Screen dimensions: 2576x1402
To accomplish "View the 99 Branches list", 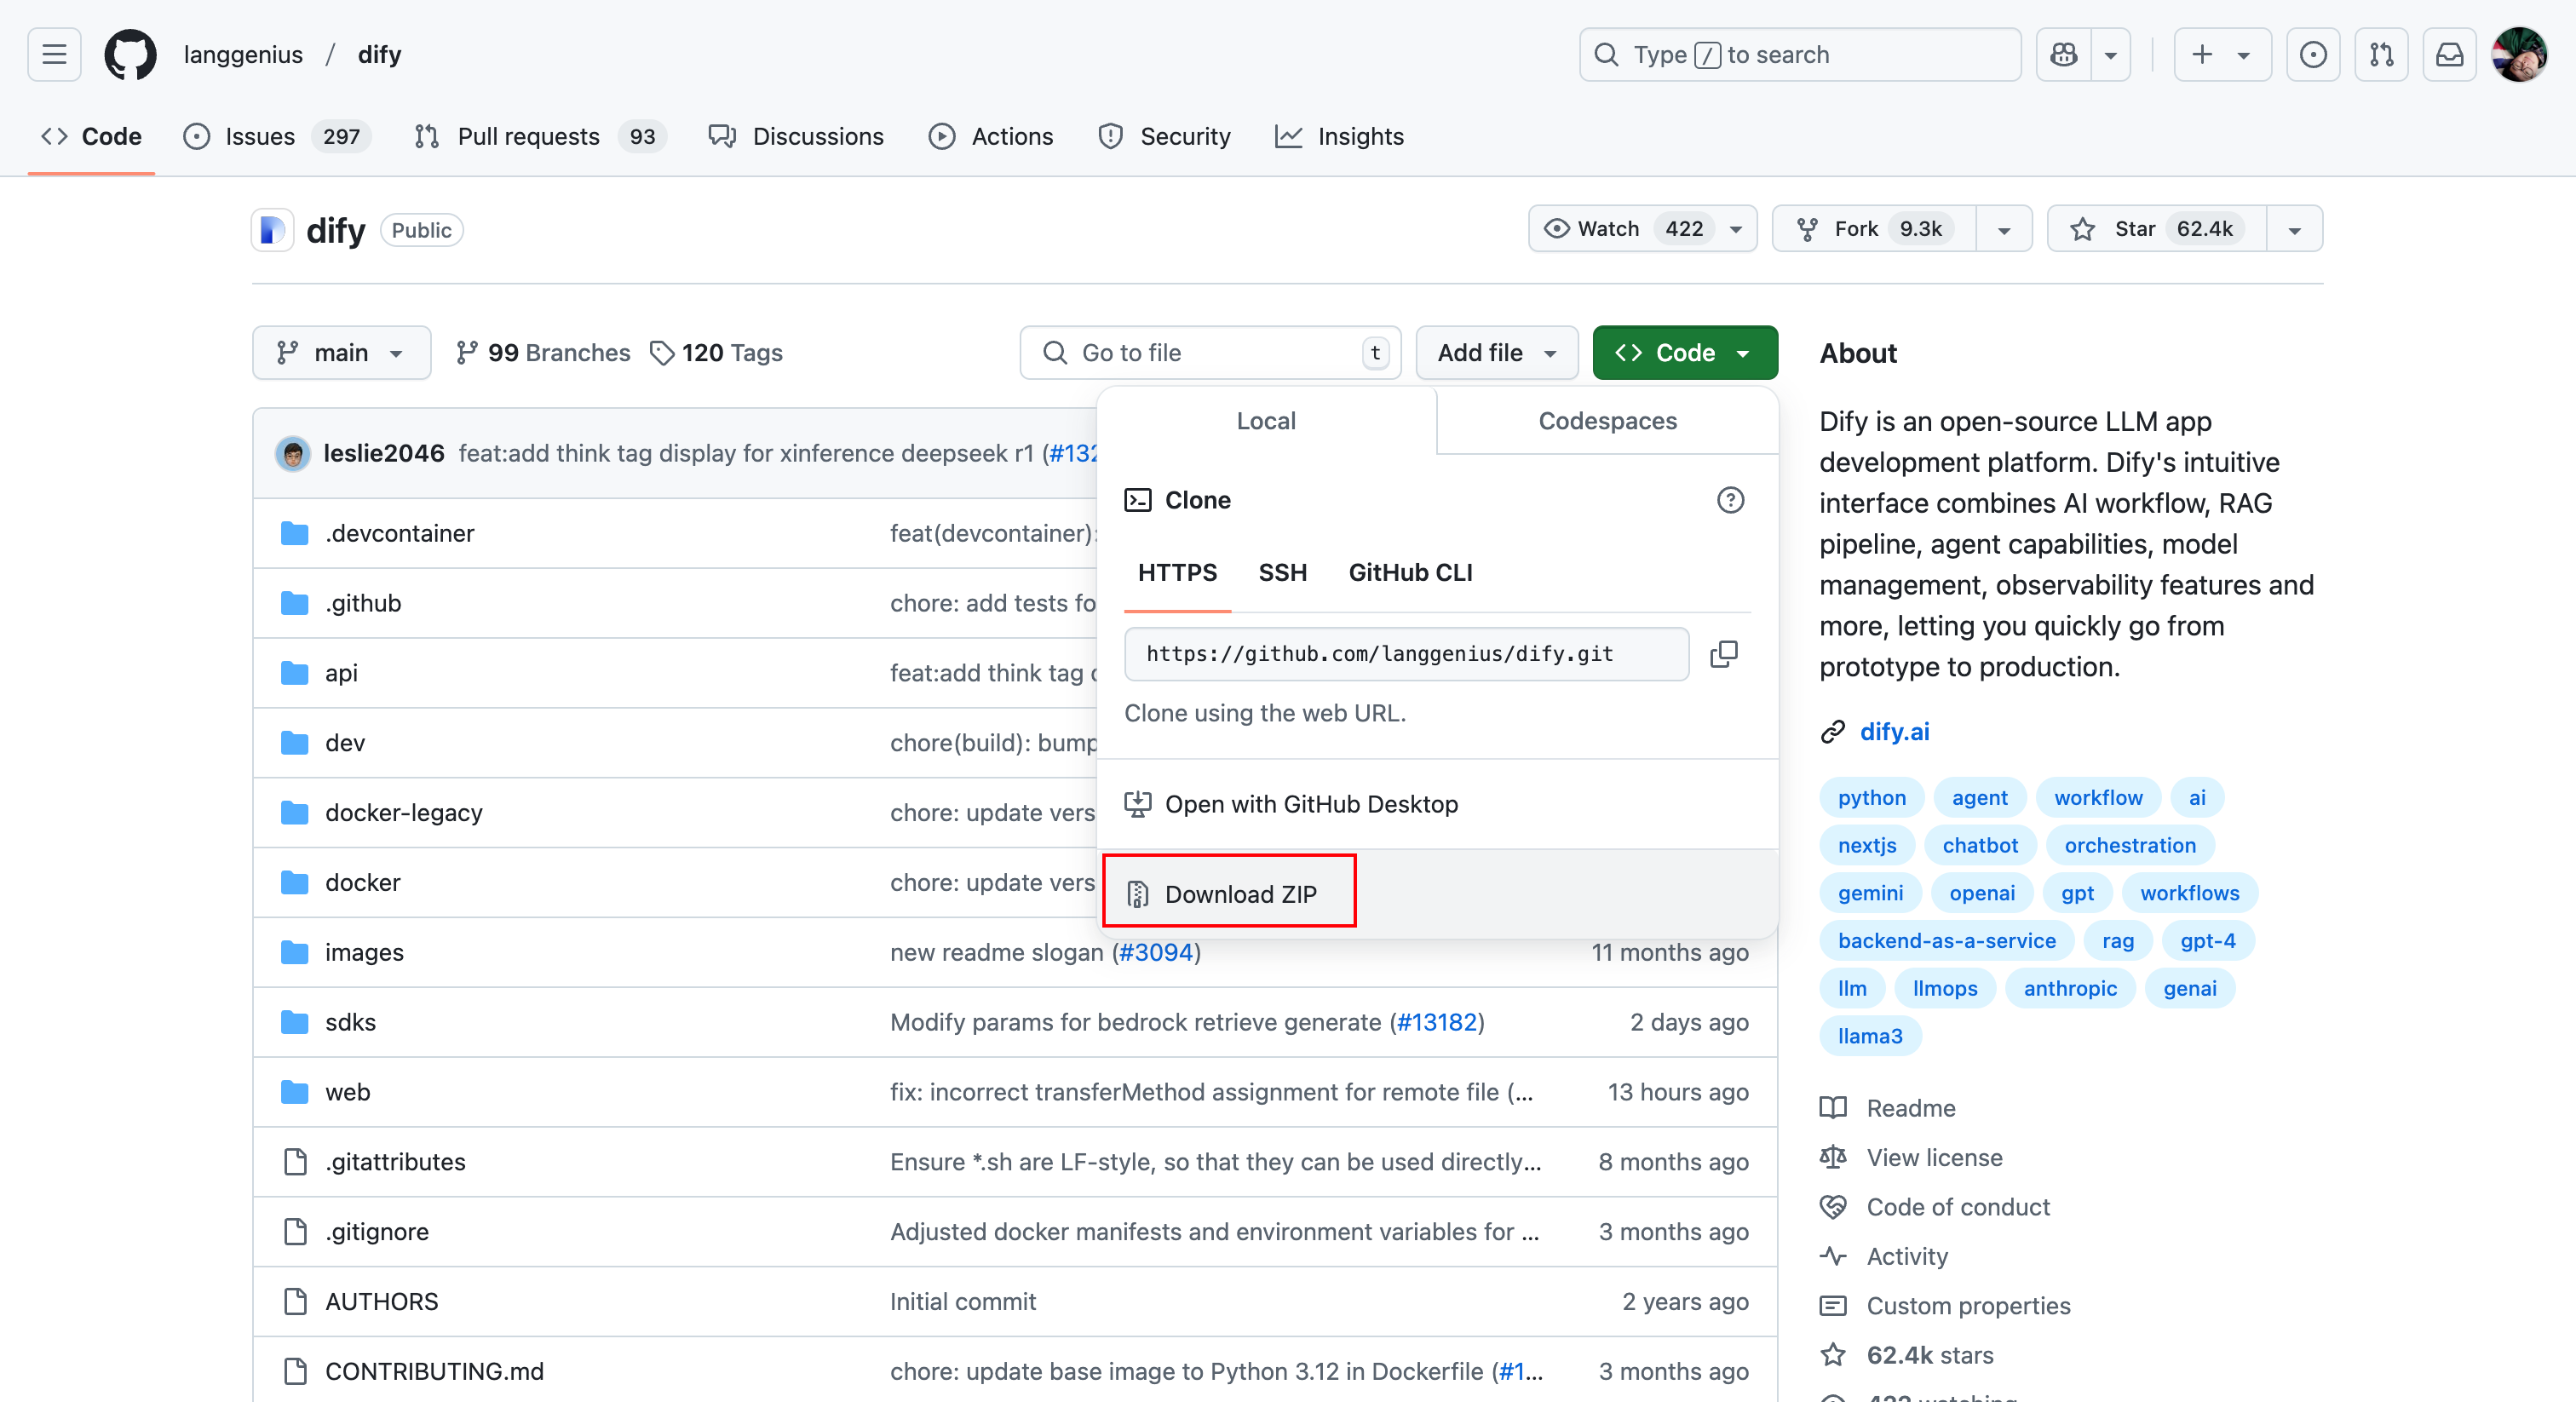I will [543, 353].
